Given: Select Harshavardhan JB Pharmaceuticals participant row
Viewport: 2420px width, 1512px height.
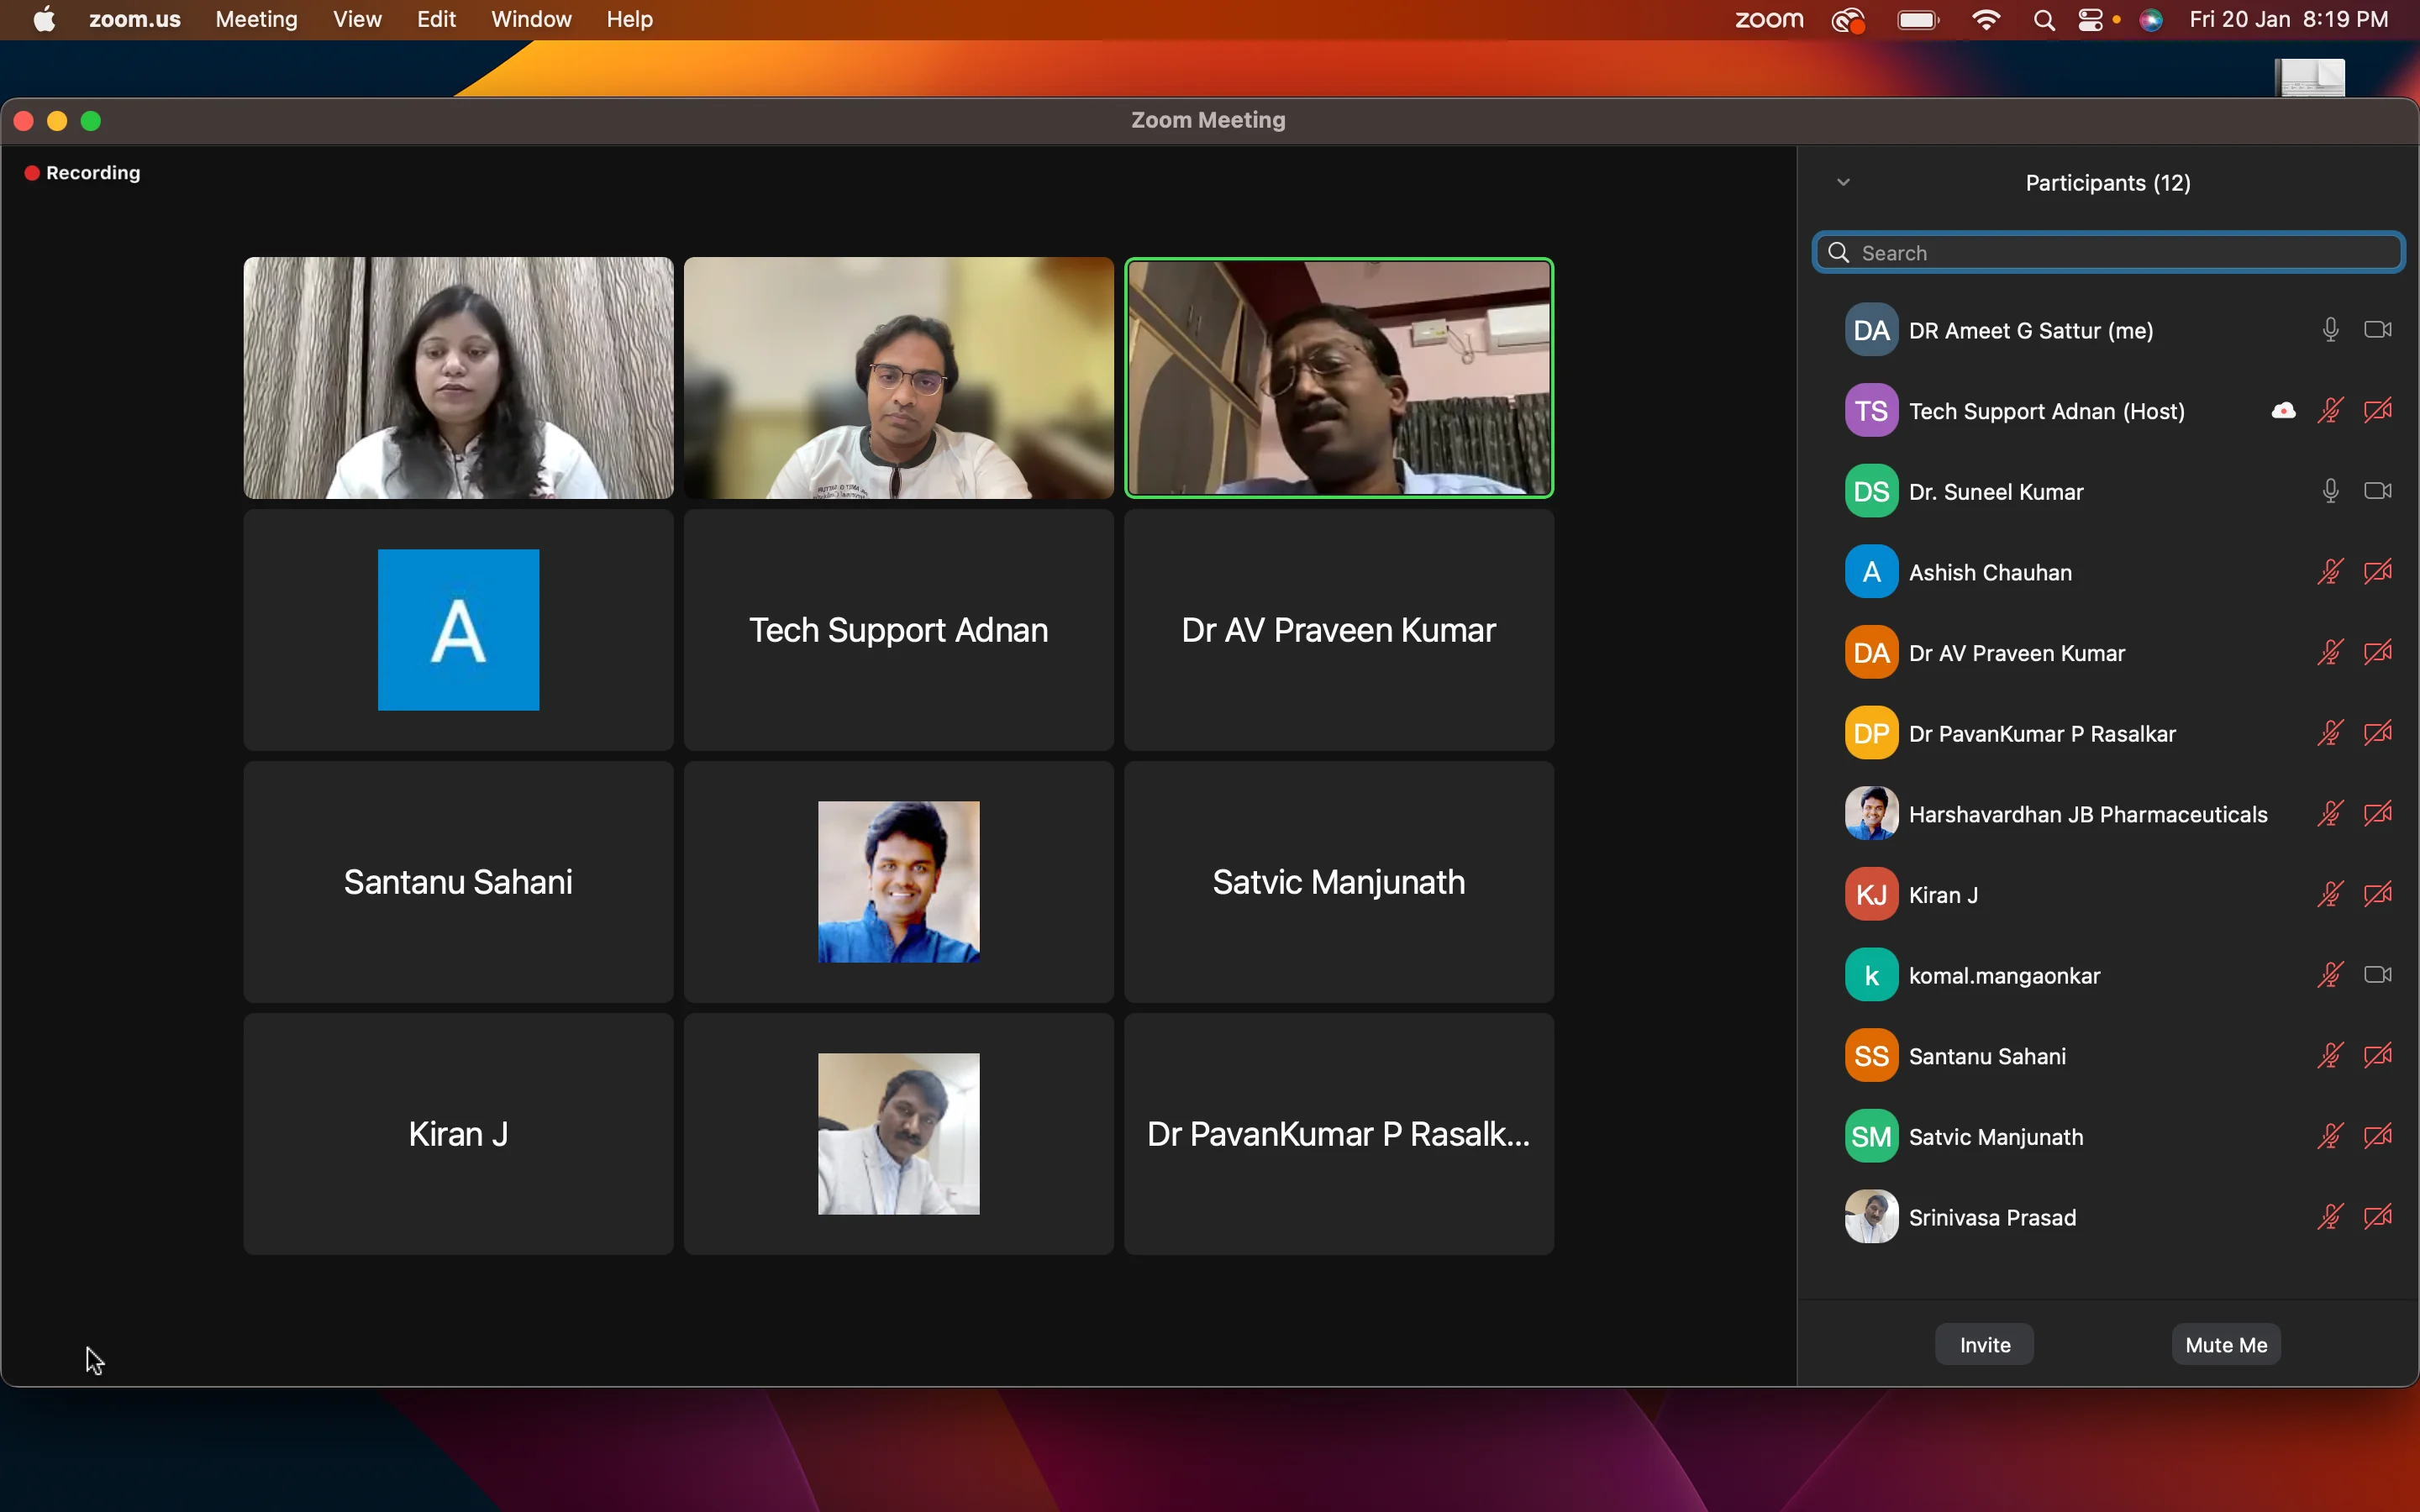Looking at the screenshot, I should (x=2108, y=814).
